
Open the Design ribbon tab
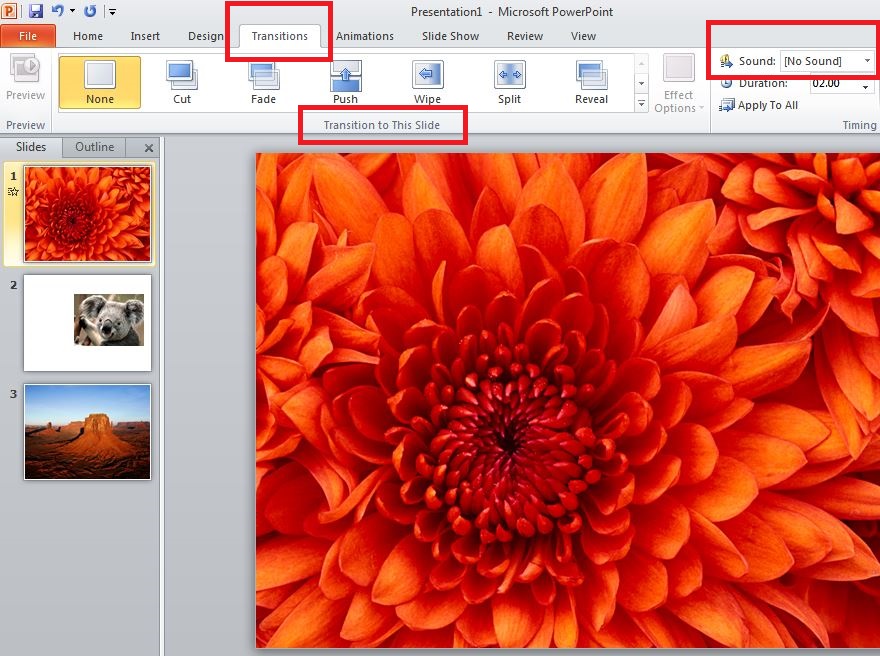point(205,36)
